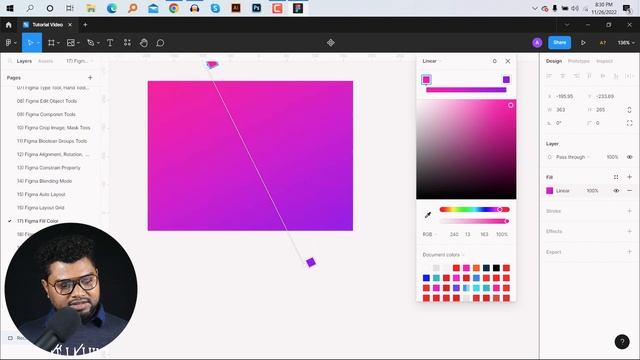Toggle layer visibility eye icon
Viewport: 640px width, 360px height.
629,157
